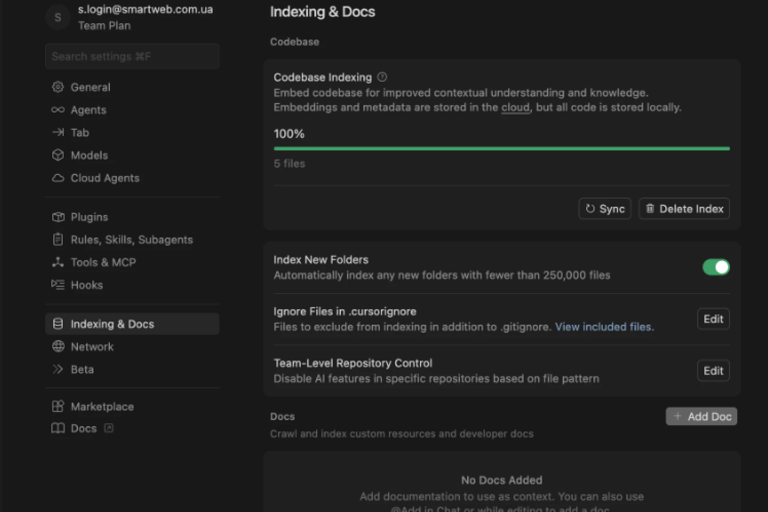Go to the Beta settings section
This screenshot has height=512, width=768.
coord(82,369)
